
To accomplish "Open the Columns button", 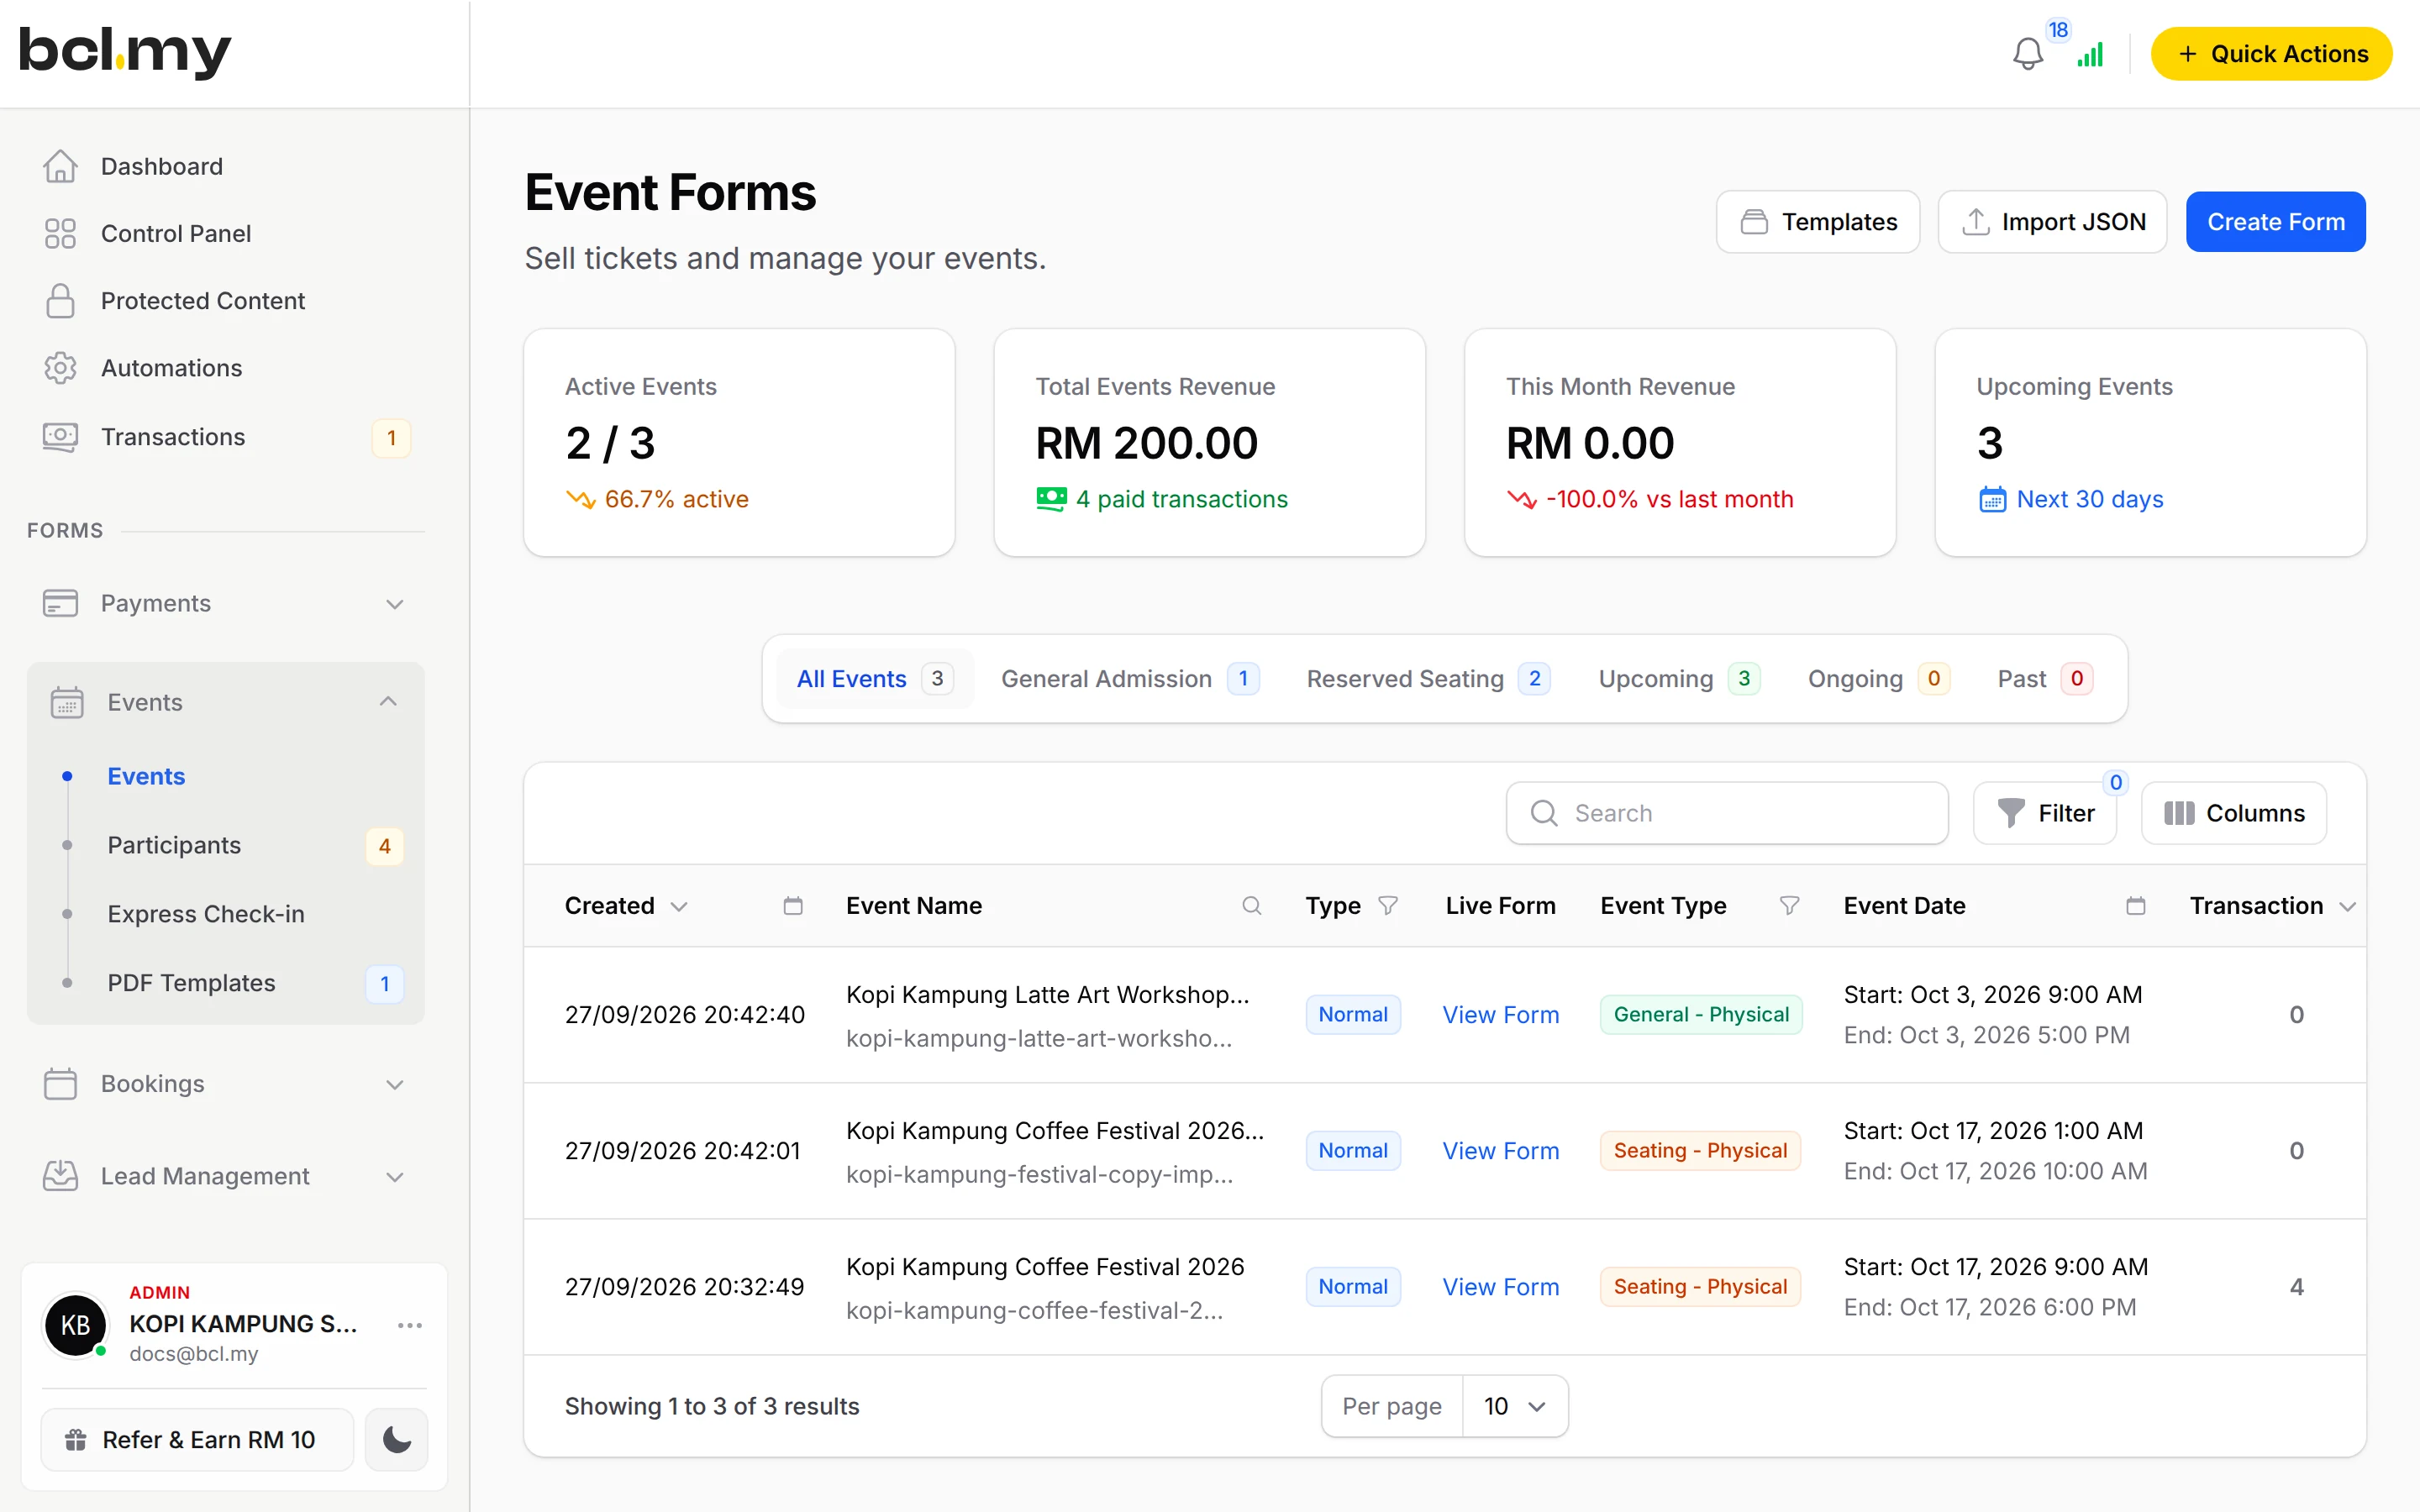I will tap(2234, 813).
